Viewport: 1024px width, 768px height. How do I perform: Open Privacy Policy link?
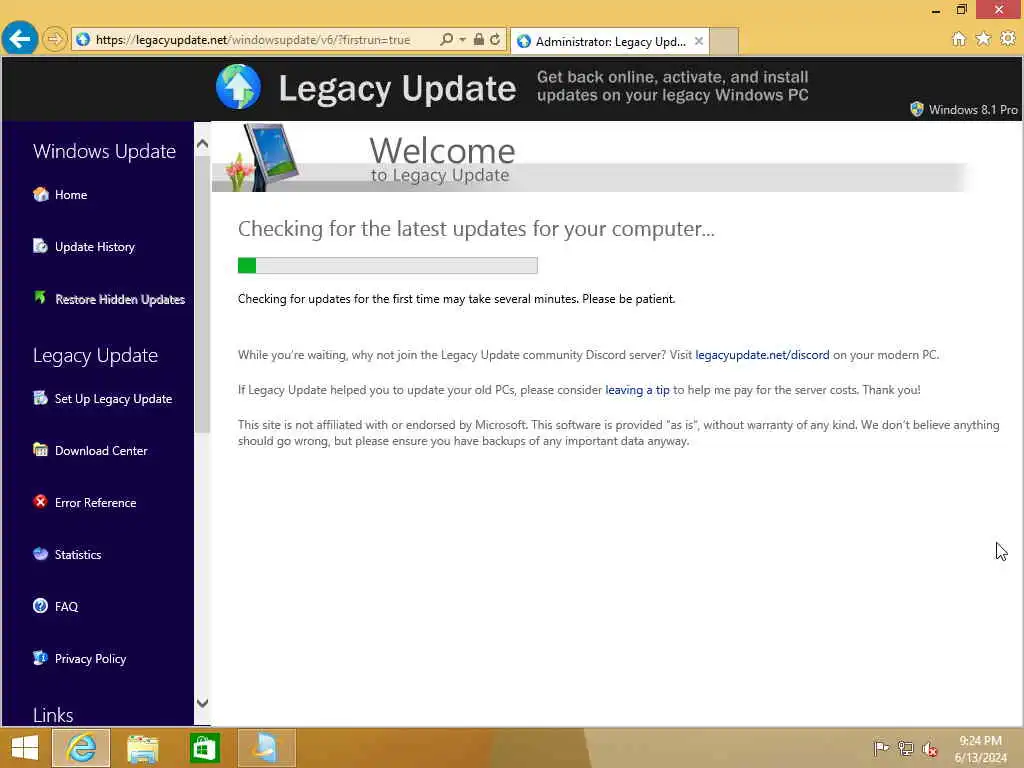click(90, 659)
